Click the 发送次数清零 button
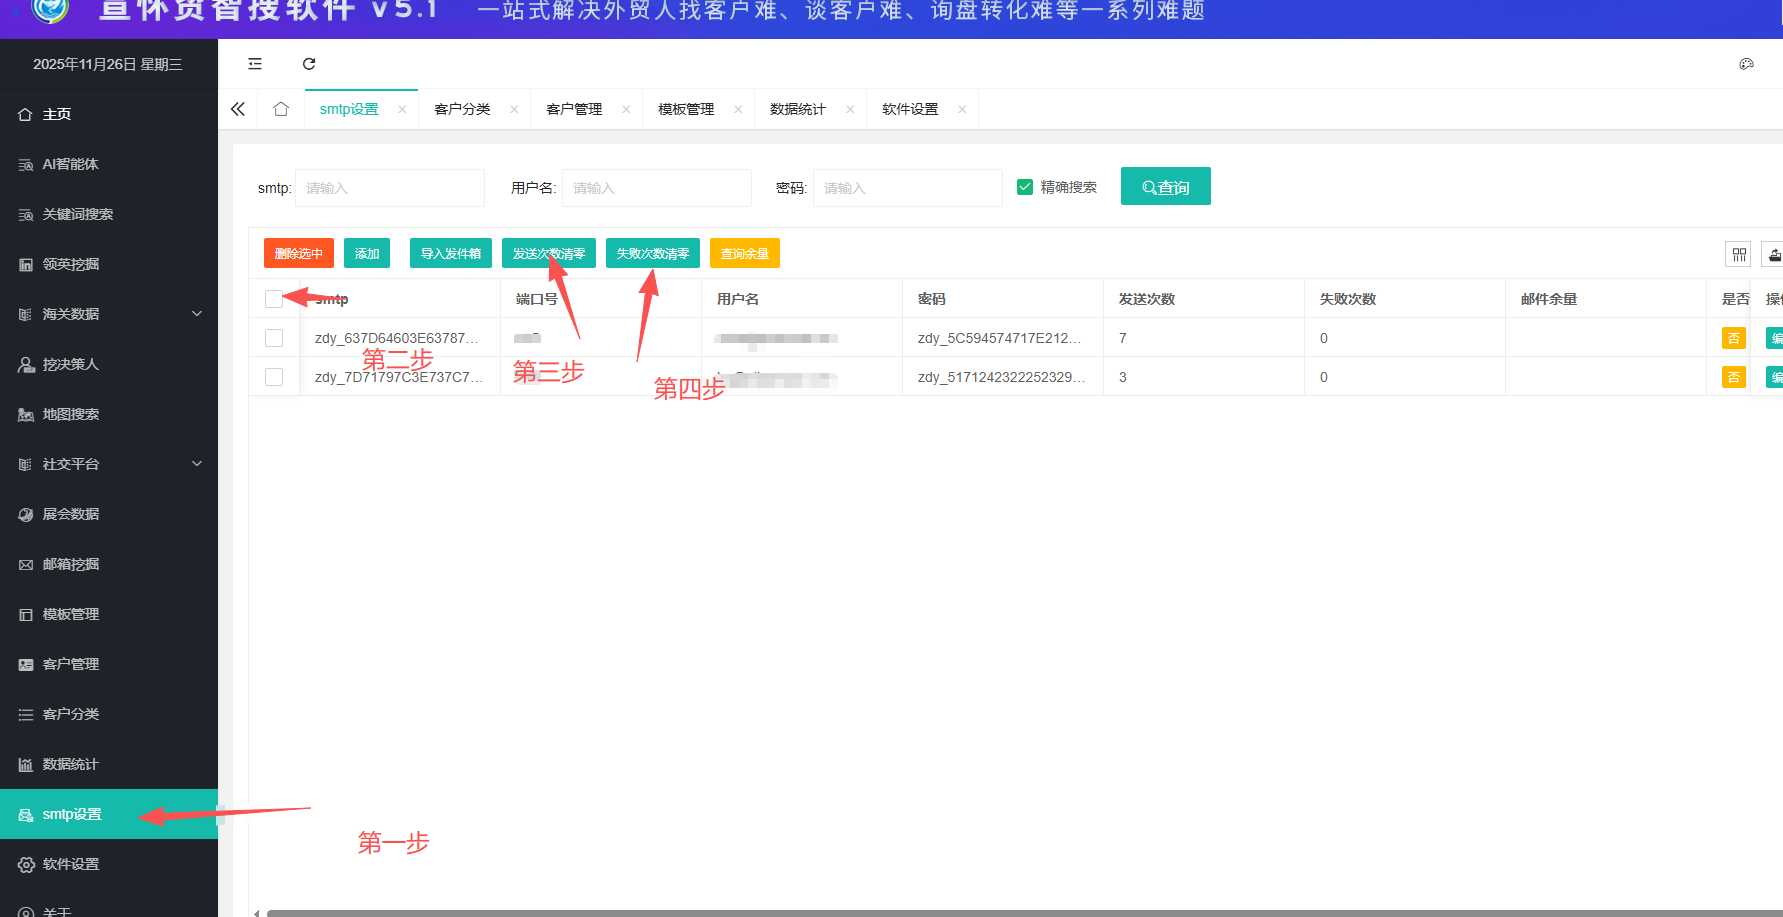Image resolution: width=1783 pixels, height=917 pixels. (548, 254)
